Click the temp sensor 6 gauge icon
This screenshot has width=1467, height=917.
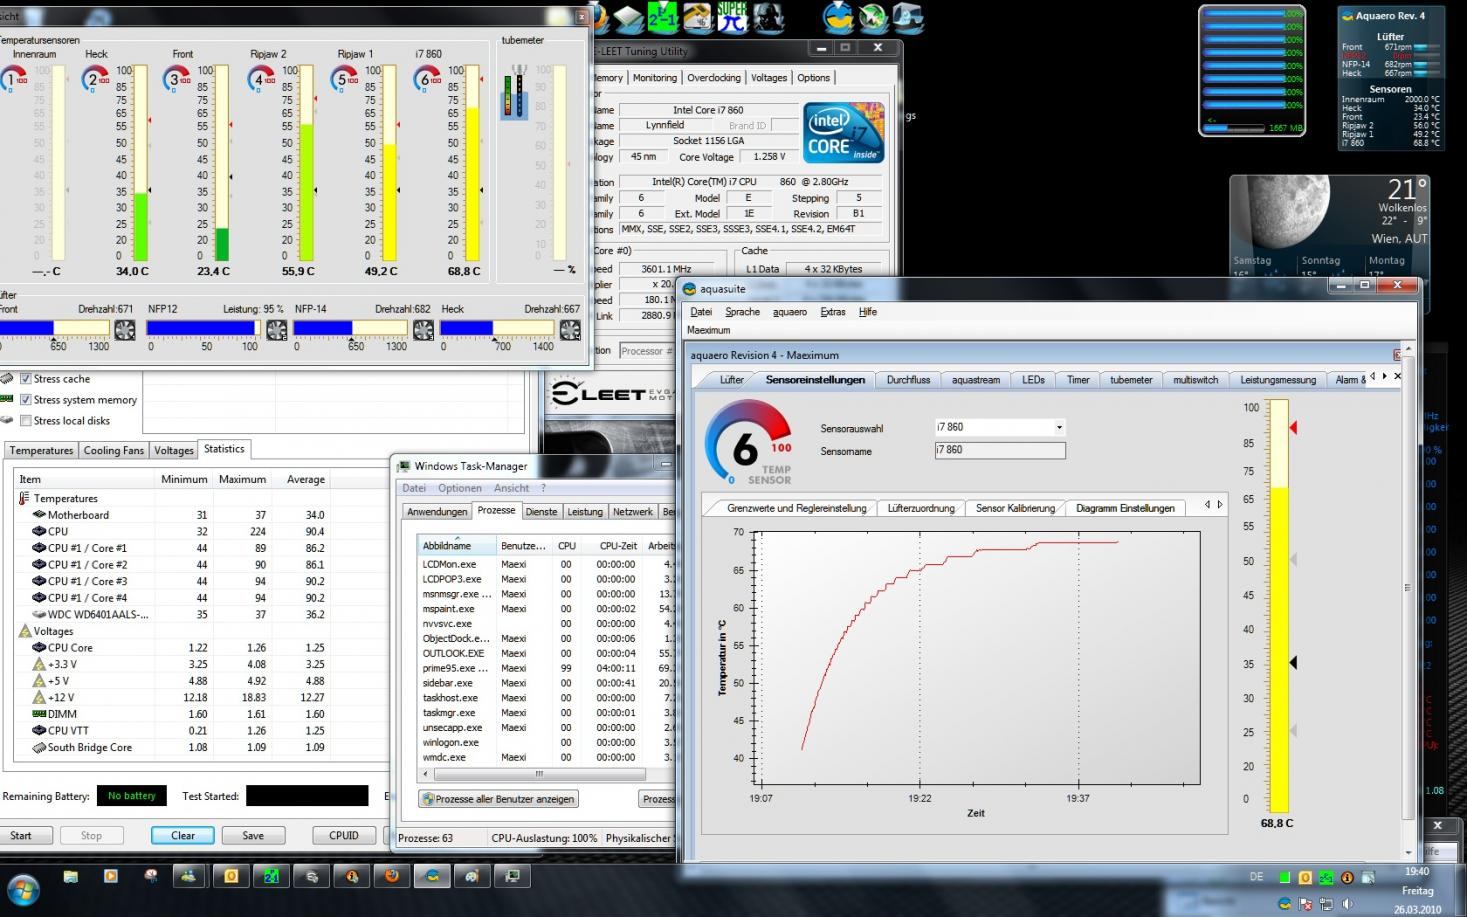pos(745,445)
